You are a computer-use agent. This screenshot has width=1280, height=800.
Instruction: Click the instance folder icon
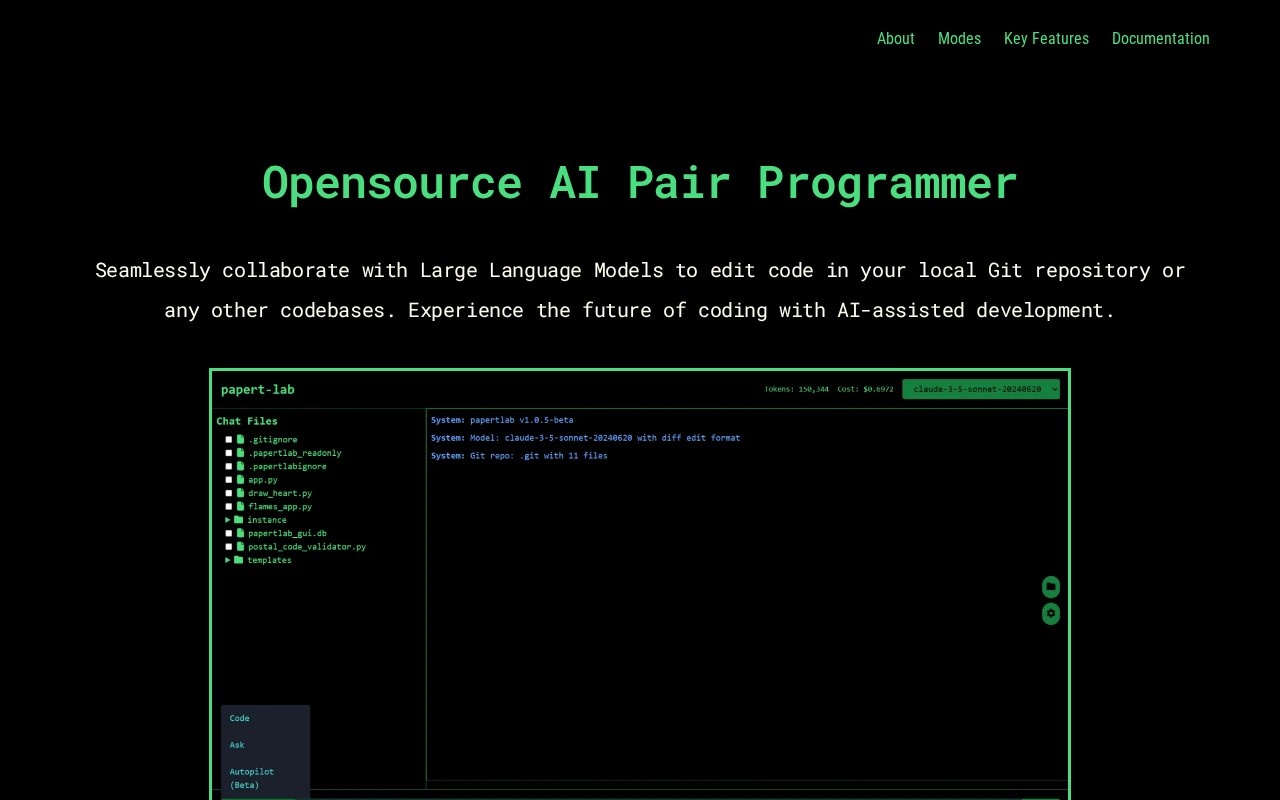click(x=239, y=520)
